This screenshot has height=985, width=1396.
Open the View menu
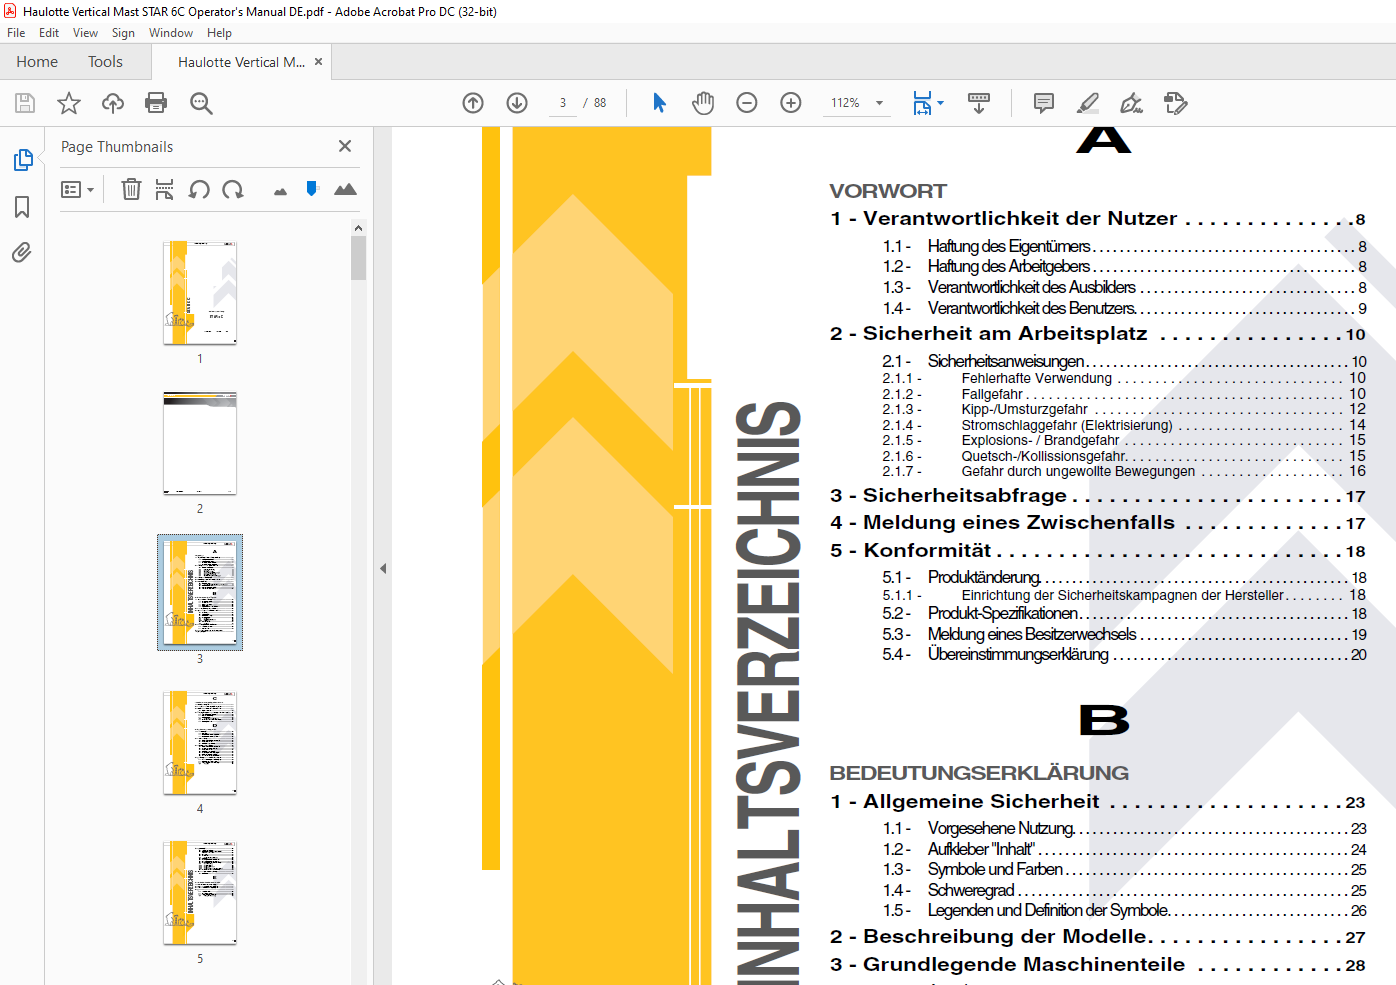[x=85, y=33]
